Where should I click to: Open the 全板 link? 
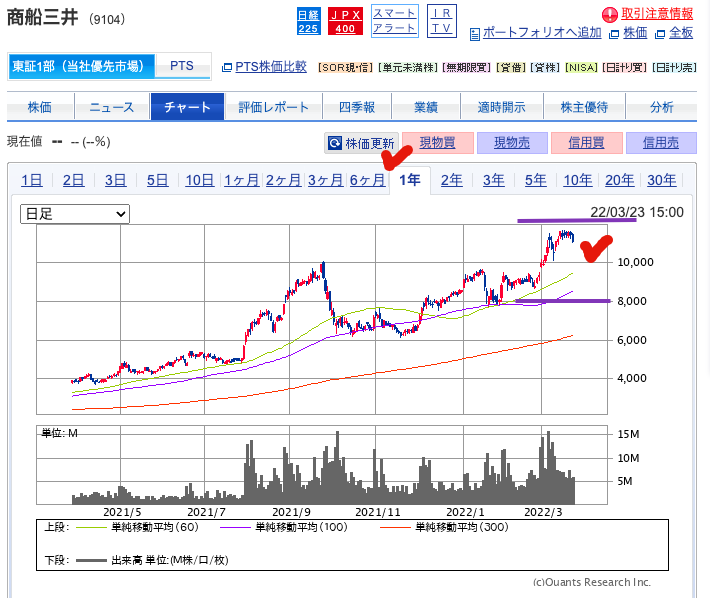click(x=681, y=33)
